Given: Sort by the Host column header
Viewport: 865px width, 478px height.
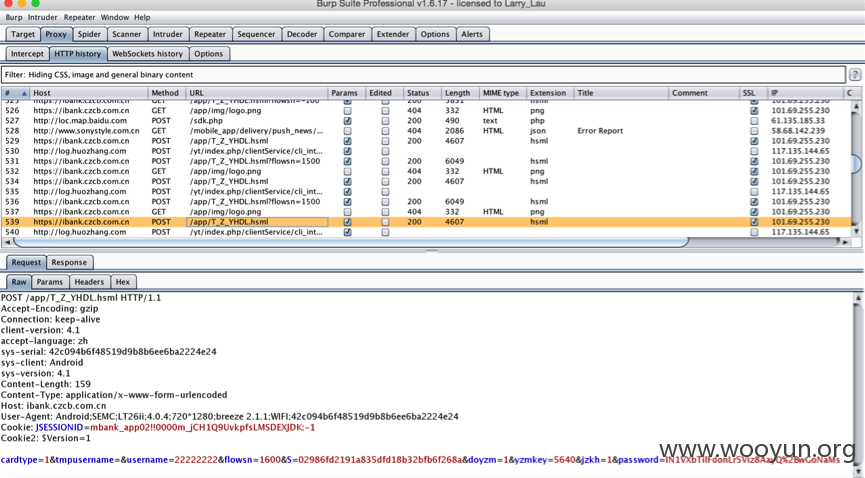Looking at the screenshot, I should [x=89, y=93].
